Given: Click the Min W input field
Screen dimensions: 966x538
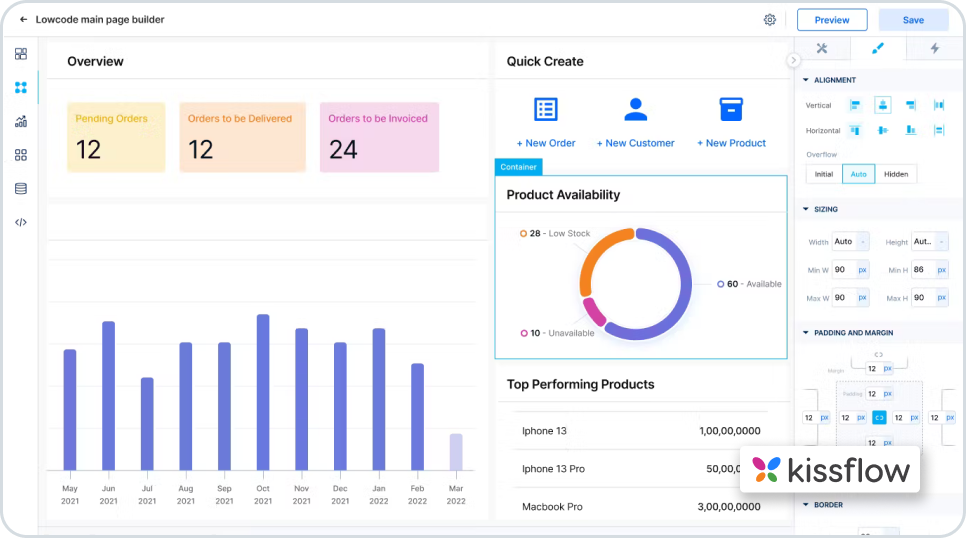Looking at the screenshot, I should click(x=843, y=270).
